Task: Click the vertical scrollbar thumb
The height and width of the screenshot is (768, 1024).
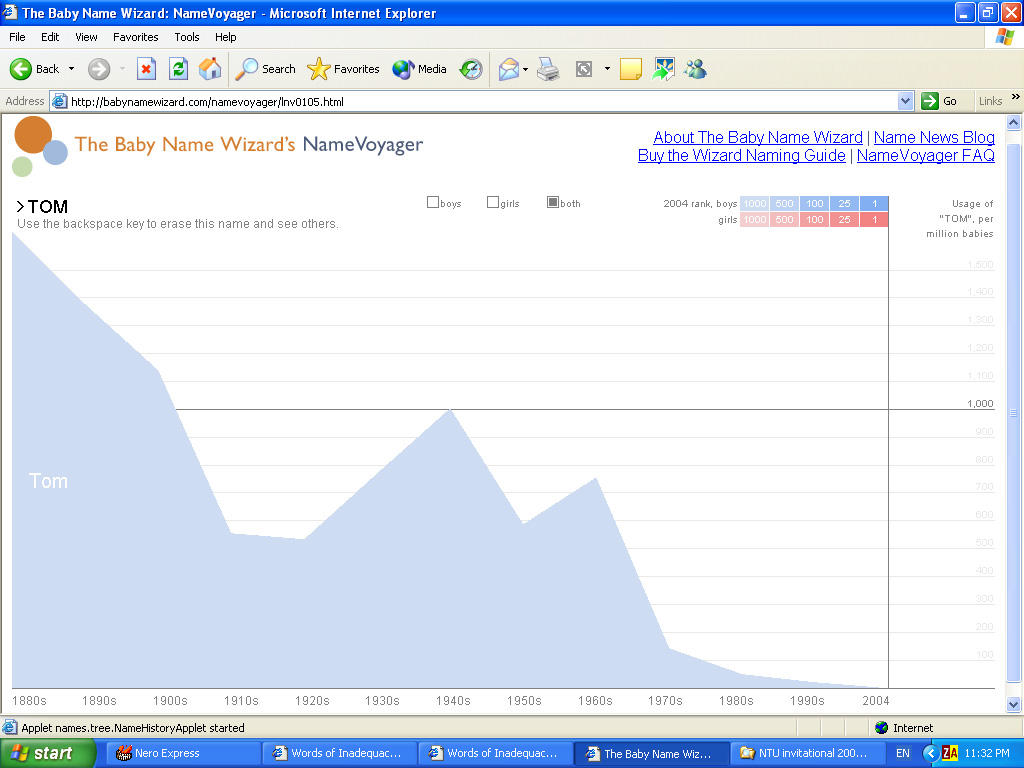Action: click(x=1014, y=413)
